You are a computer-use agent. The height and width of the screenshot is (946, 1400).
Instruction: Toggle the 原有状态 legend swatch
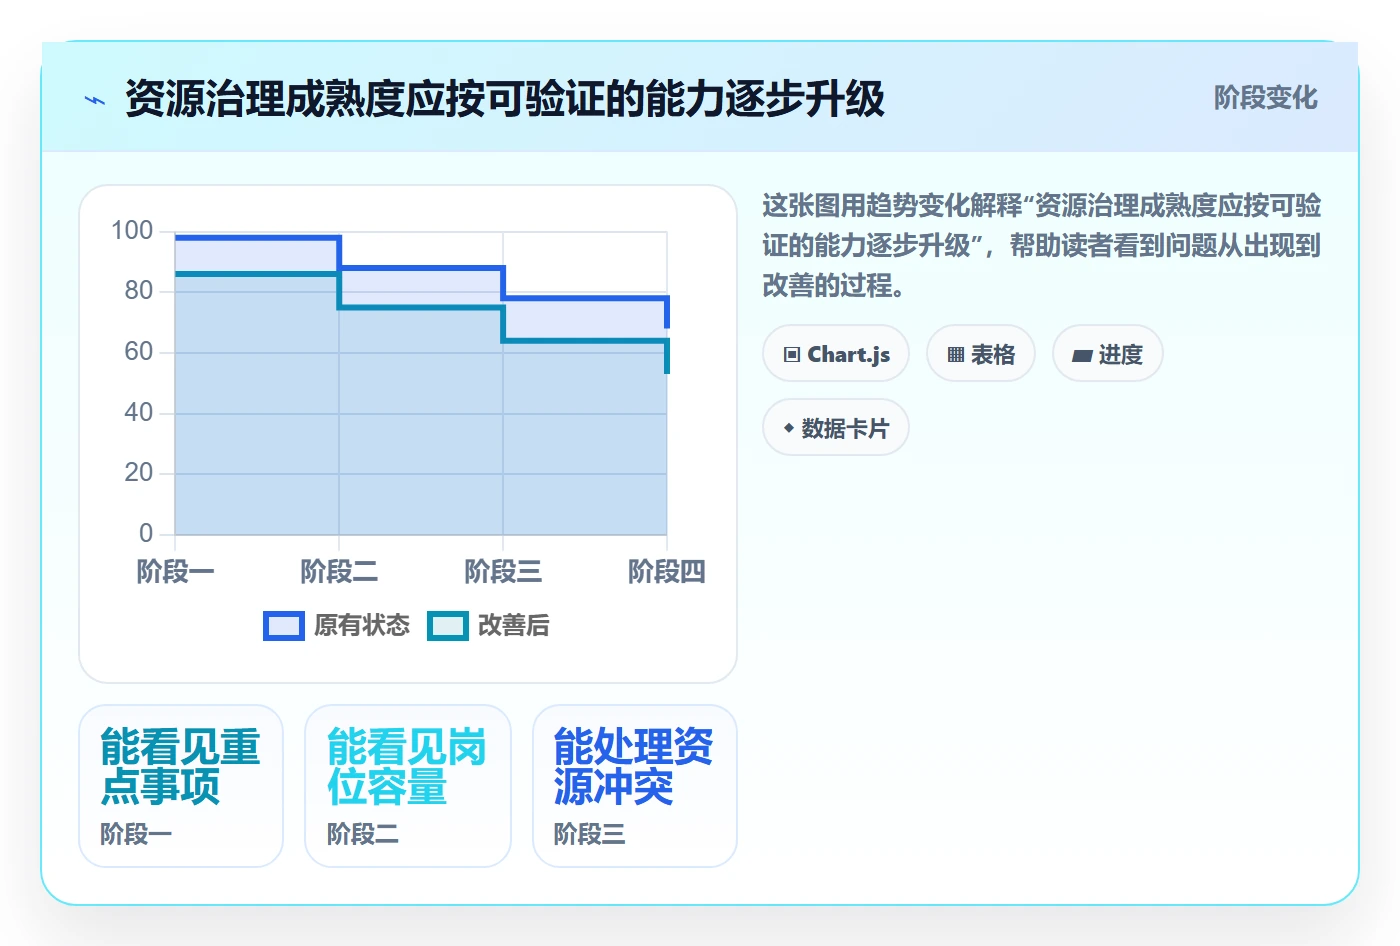pyautogui.click(x=284, y=626)
